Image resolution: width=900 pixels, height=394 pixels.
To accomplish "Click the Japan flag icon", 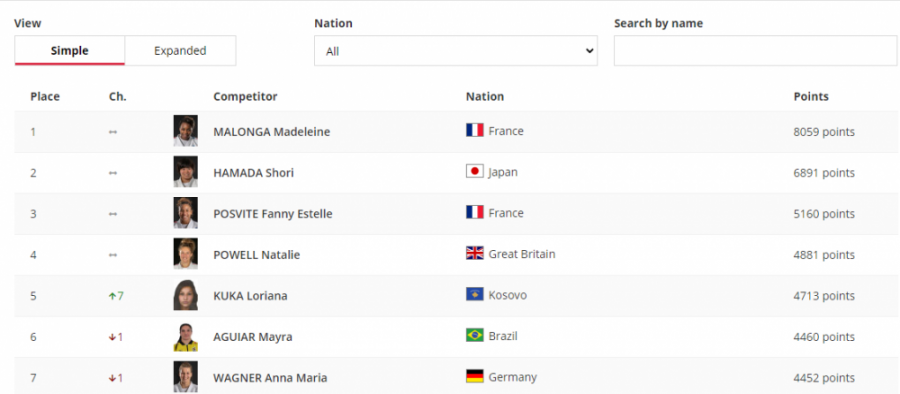I will click(x=475, y=171).
